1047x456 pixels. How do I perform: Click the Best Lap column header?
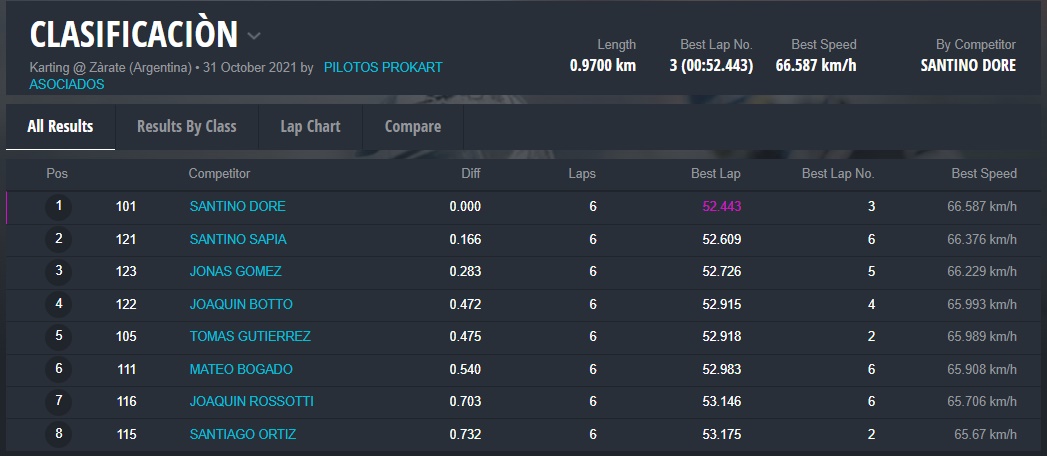point(715,174)
